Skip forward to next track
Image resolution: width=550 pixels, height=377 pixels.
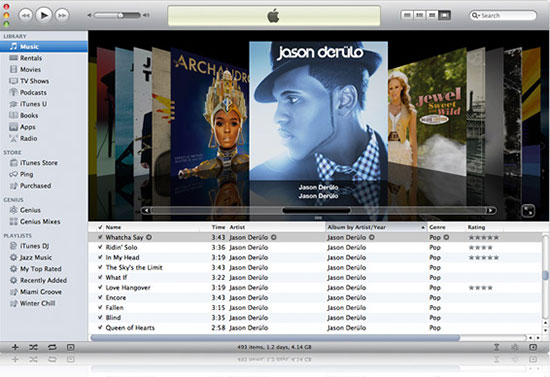pyautogui.click(x=62, y=15)
